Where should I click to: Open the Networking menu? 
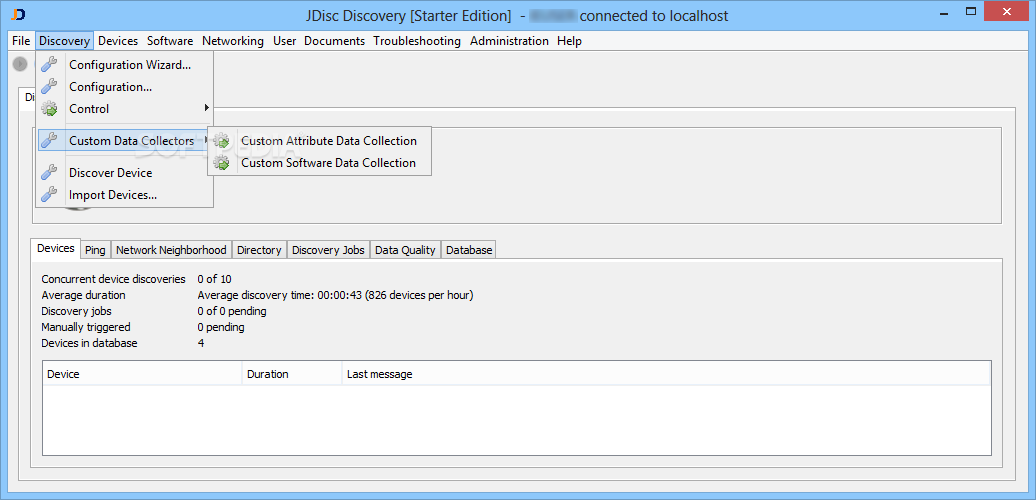(x=233, y=41)
